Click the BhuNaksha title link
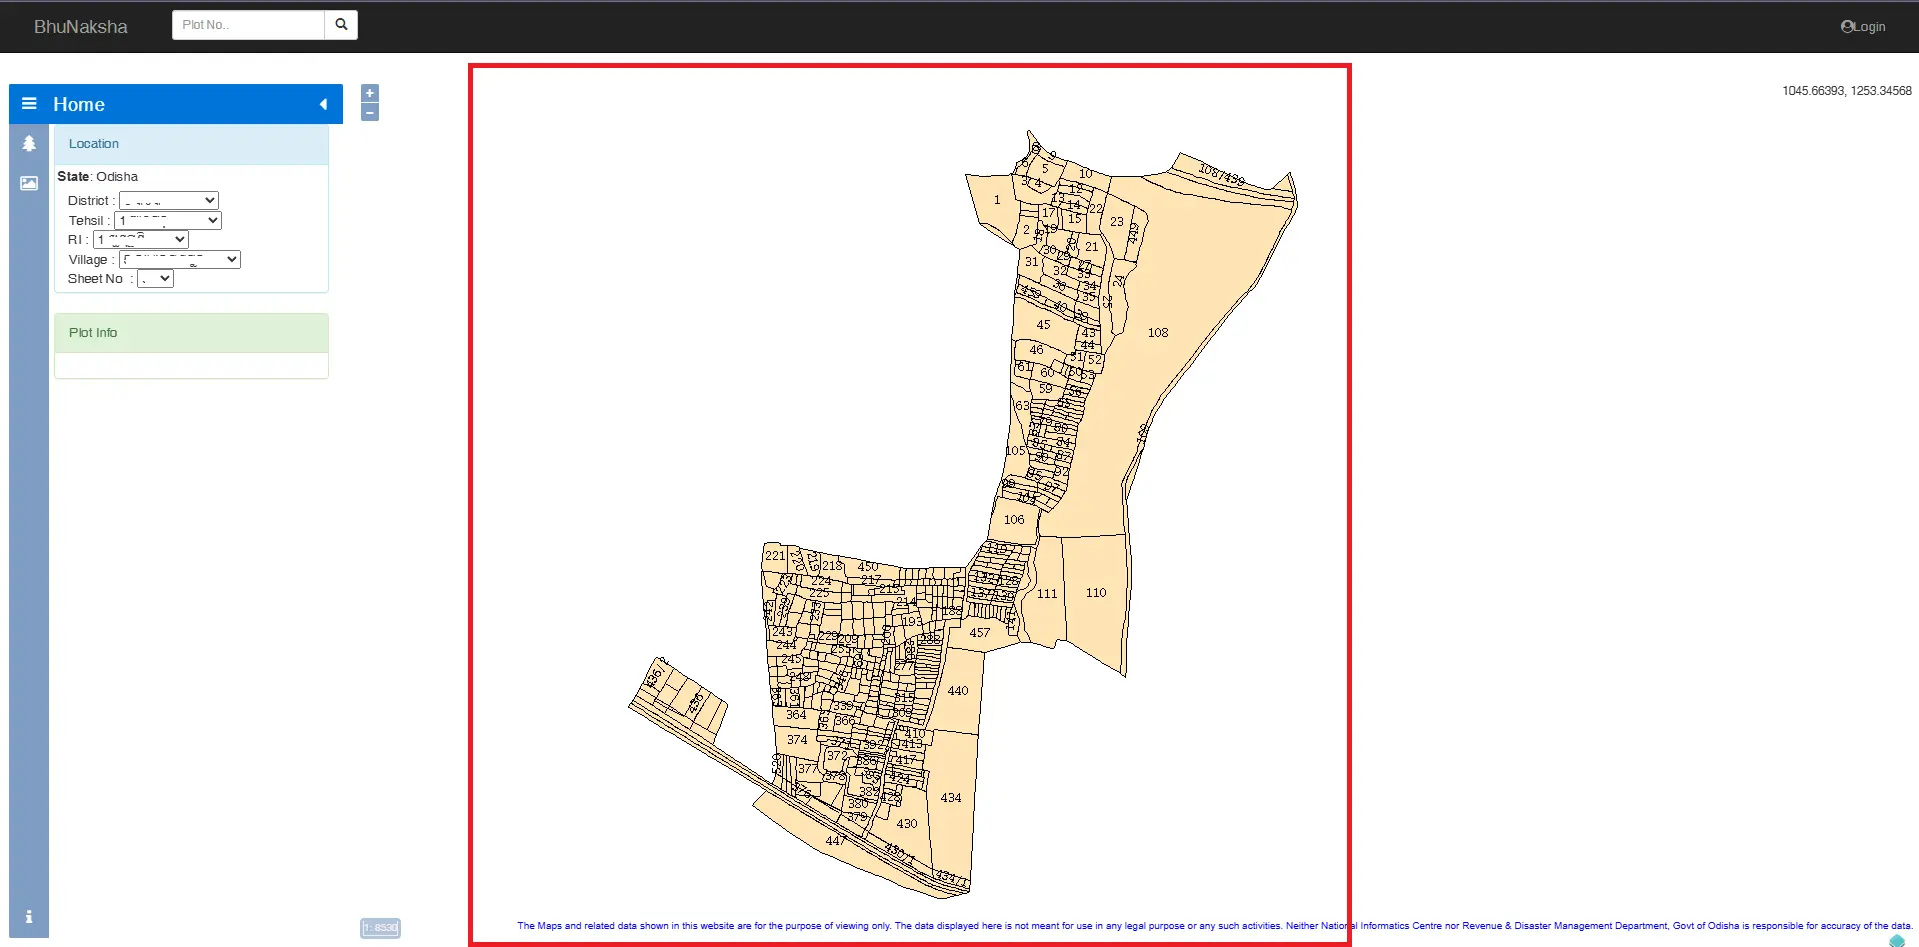Viewport: 1919px width, 947px height. (x=80, y=26)
